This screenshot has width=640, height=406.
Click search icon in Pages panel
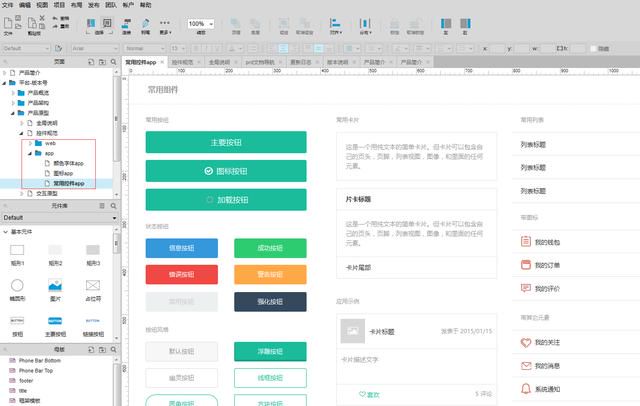(113, 62)
